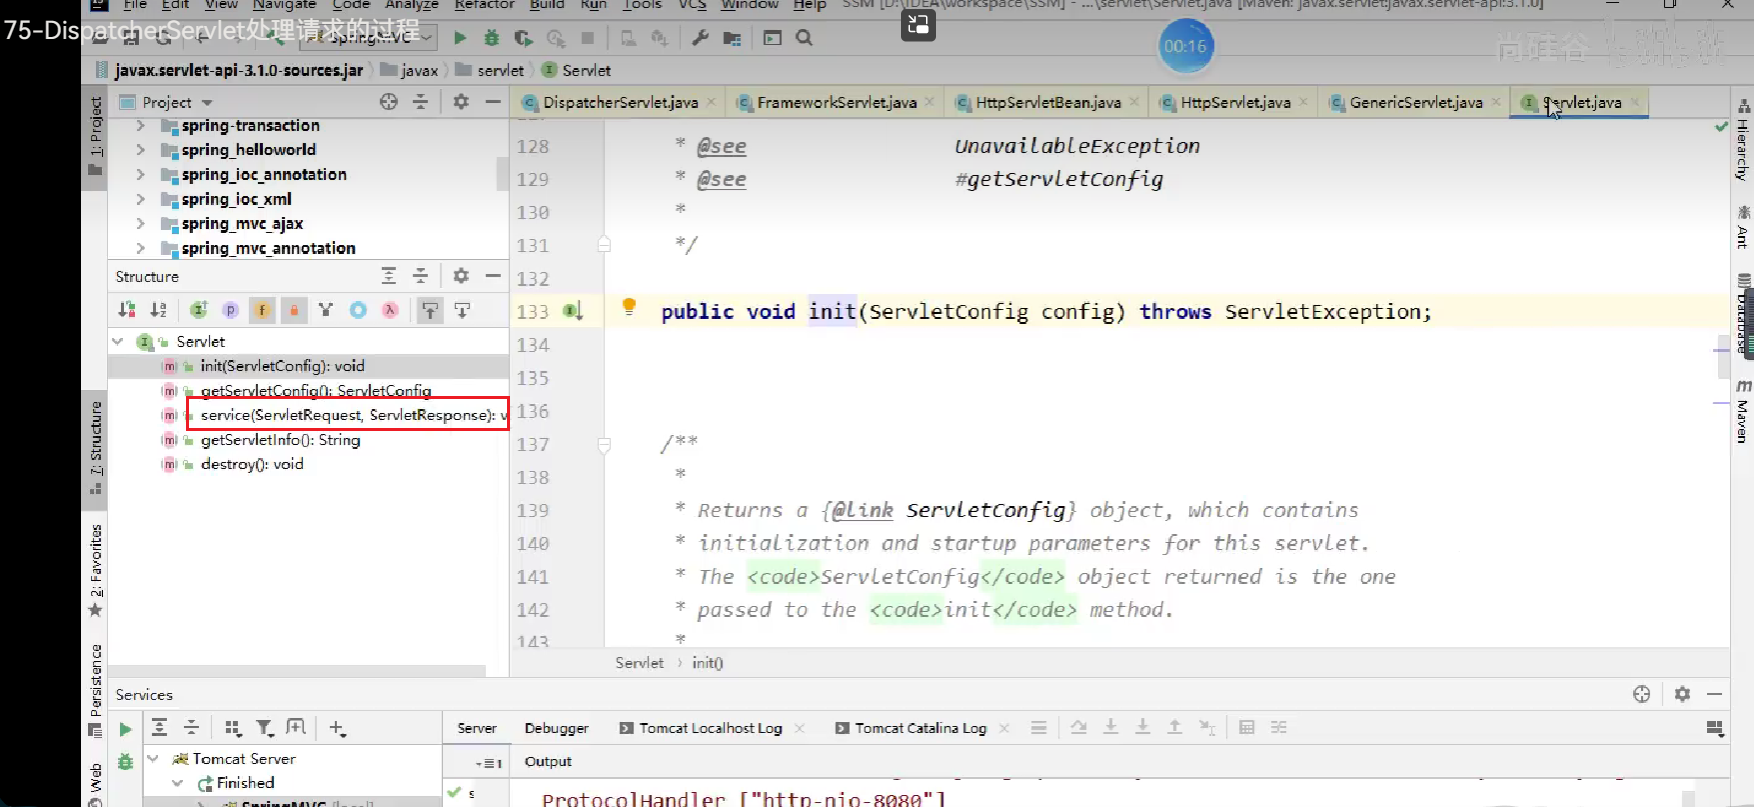Expand the spring_ioc_xml module
Viewport: 1754px width, 807px height.
(x=140, y=199)
